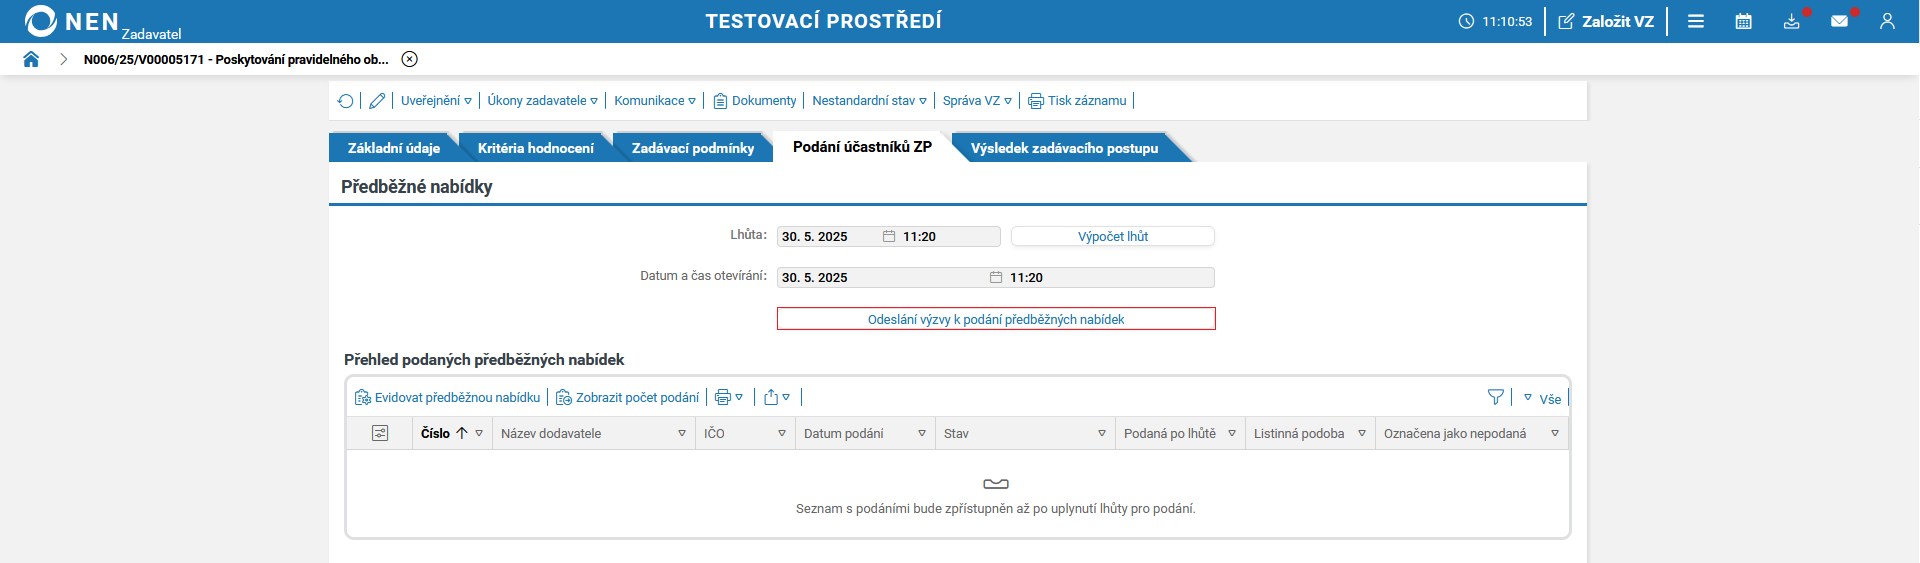Open the table column settings icon
Screen dimensions: 1920x563
380,433
